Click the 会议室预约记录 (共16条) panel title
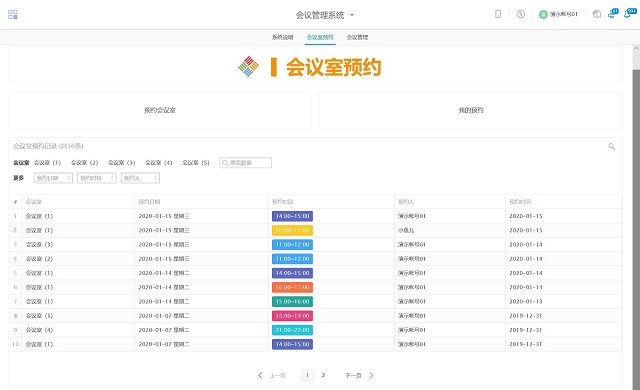Viewport: 640px width, 390px height. click(48, 146)
